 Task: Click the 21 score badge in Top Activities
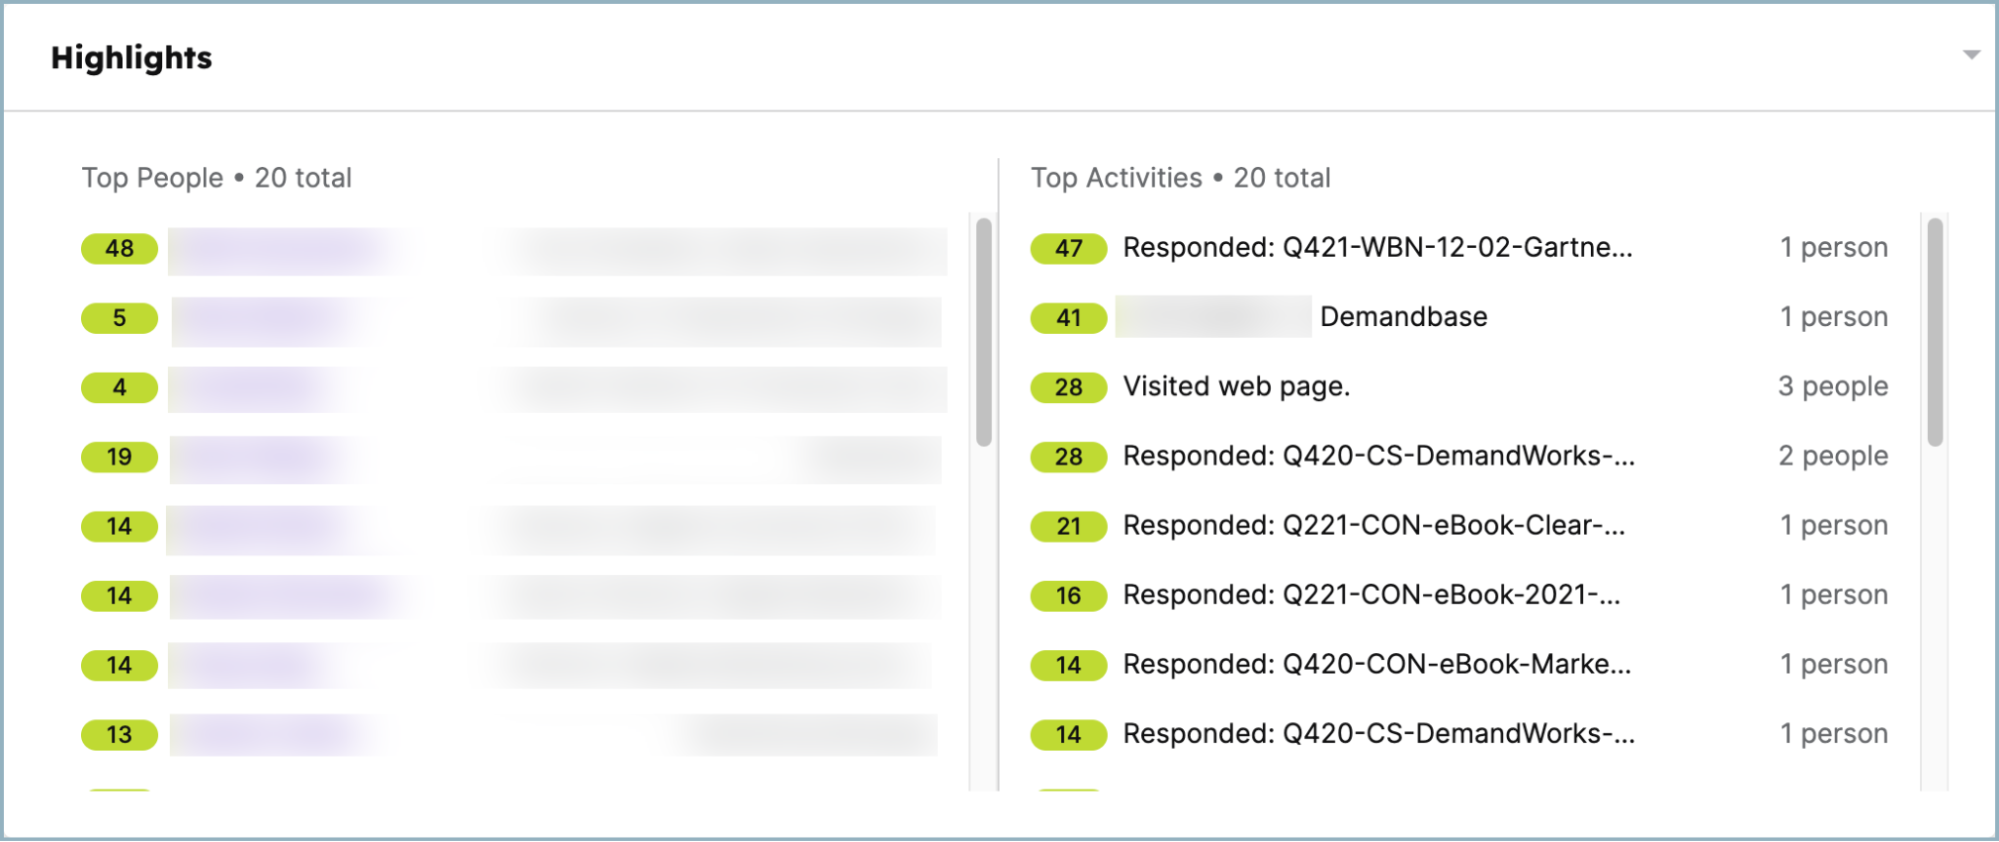[x=1068, y=526]
